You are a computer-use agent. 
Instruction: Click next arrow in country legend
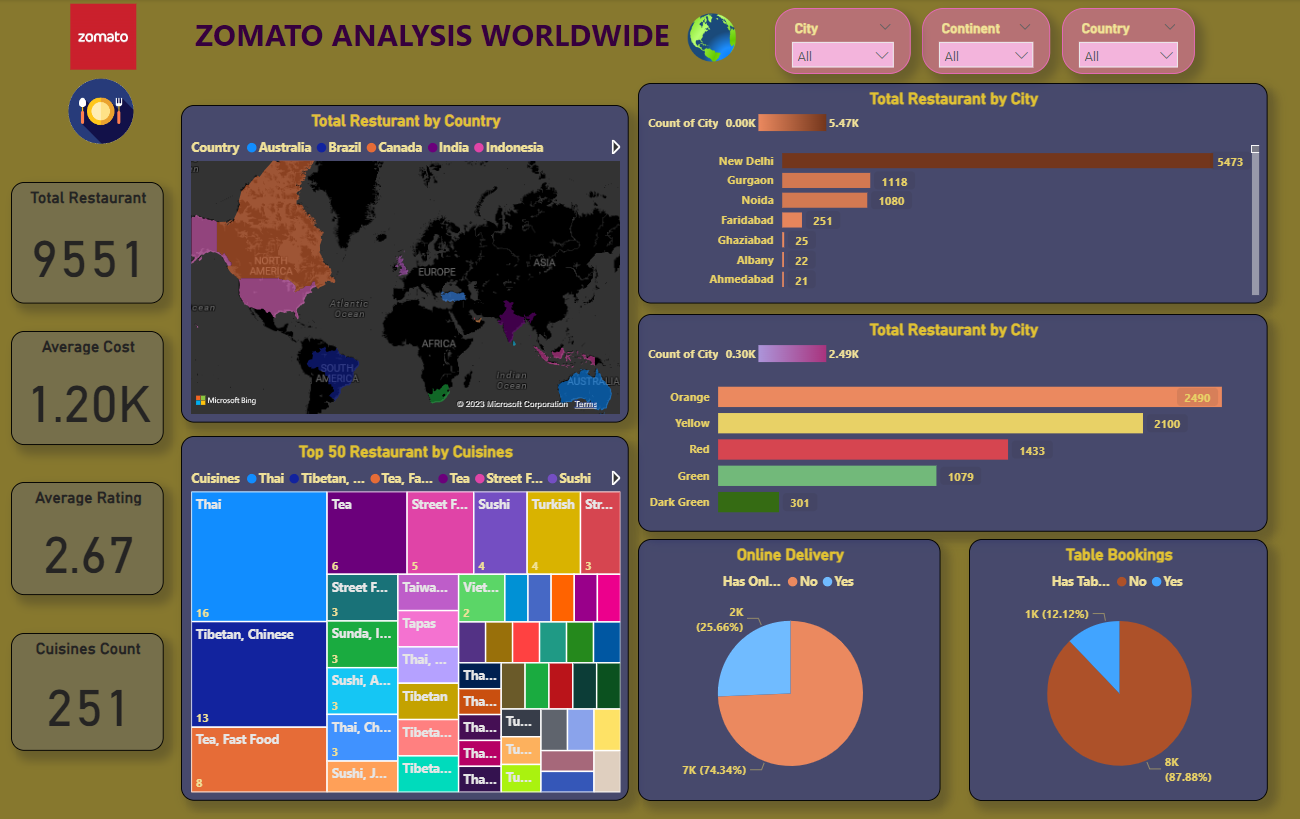click(615, 147)
